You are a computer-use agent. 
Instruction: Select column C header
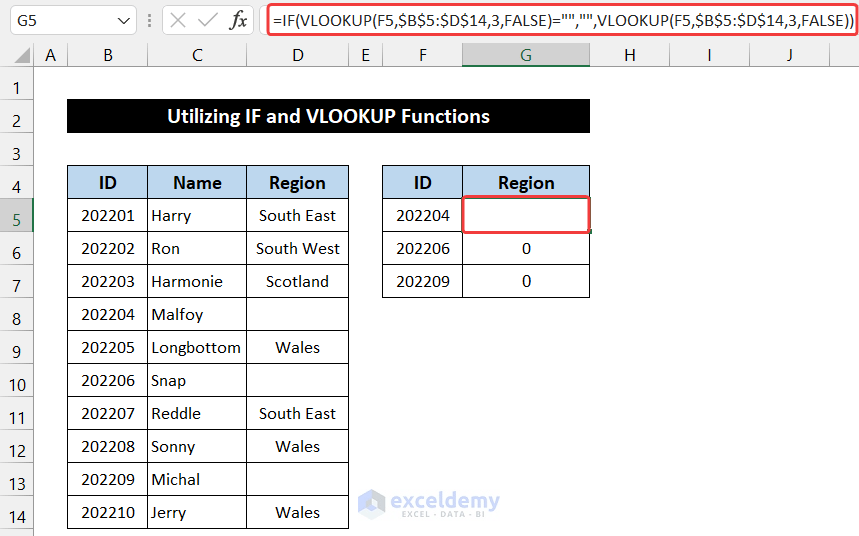[x=197, y=55]
